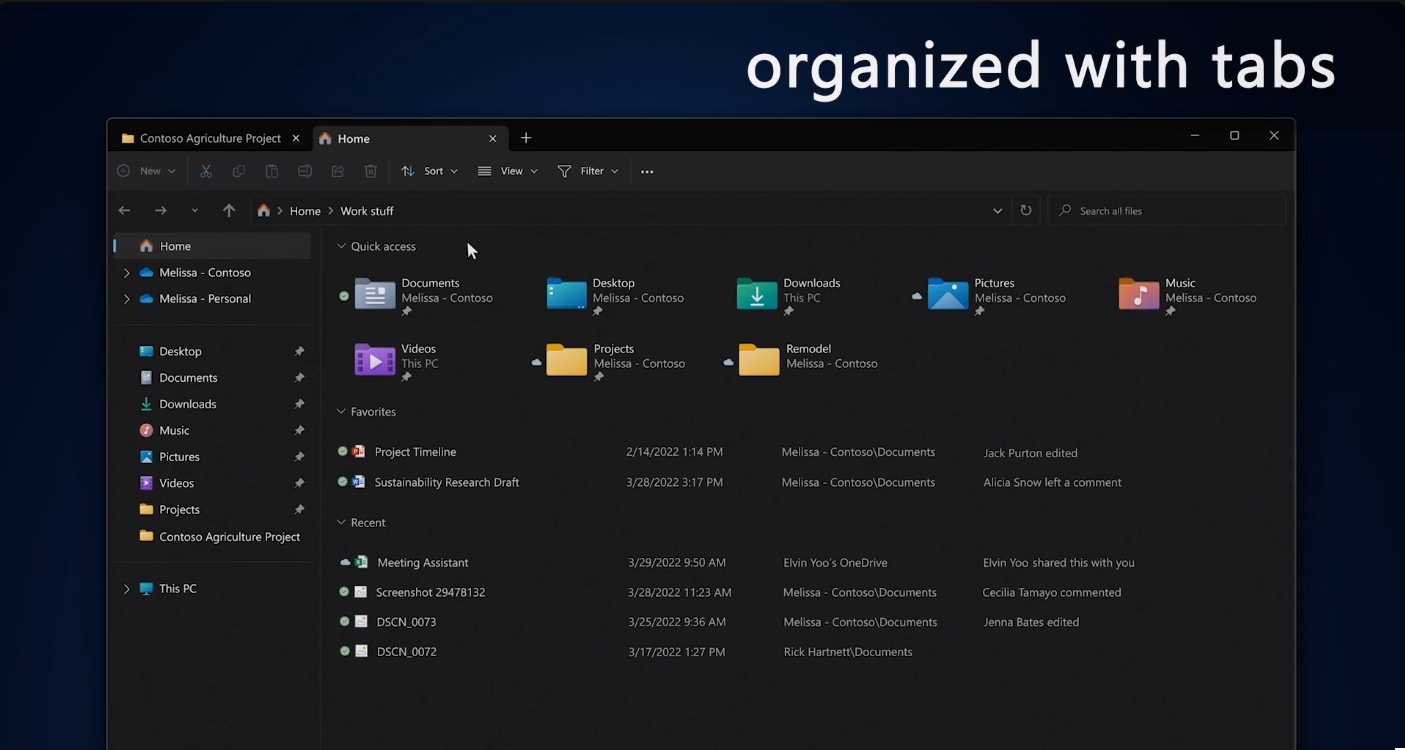Click the Delete trash icon
Viewport: 1405px width, 750px height.
[371, 171]
